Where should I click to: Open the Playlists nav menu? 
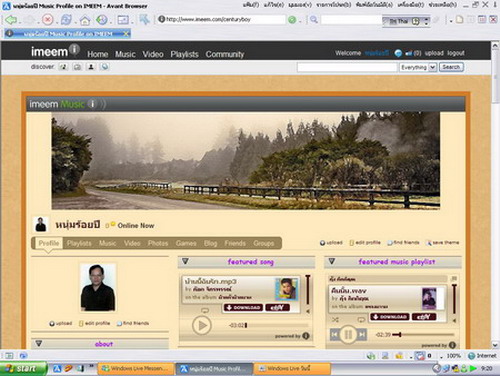pyautogui.click(x=184, y=54)
